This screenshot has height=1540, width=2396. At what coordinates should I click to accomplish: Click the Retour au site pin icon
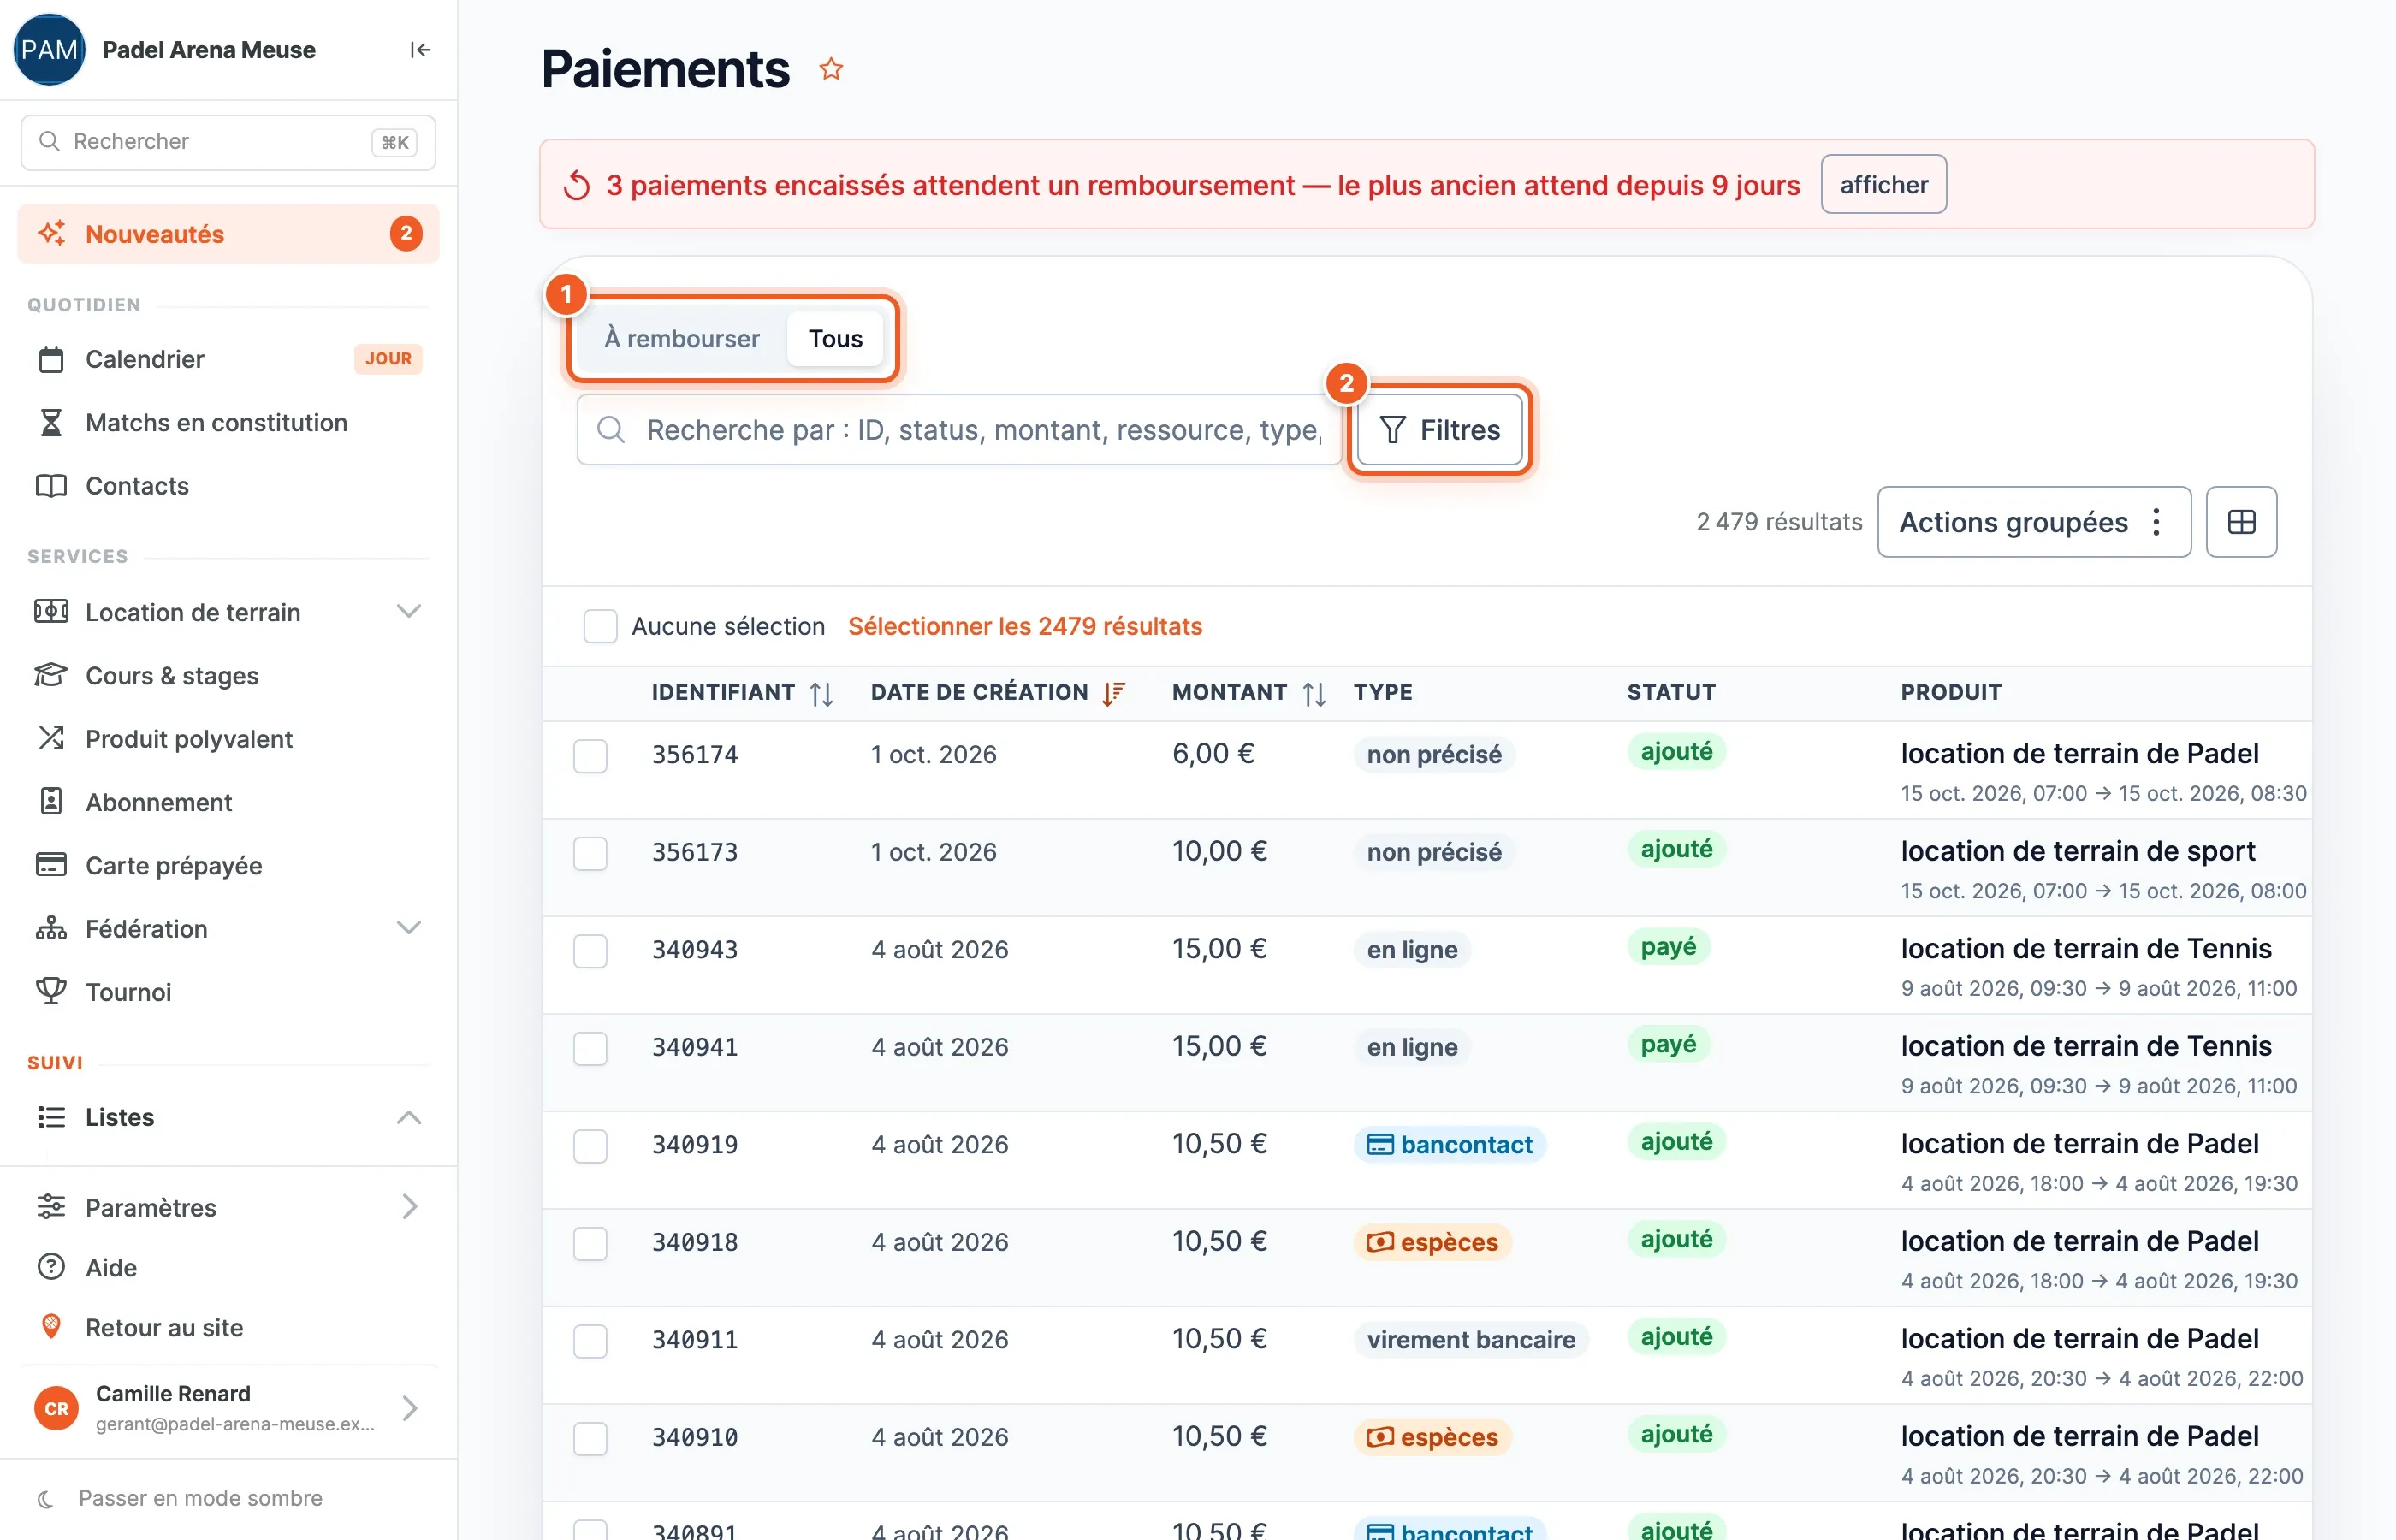click(x=51, y=1327)
